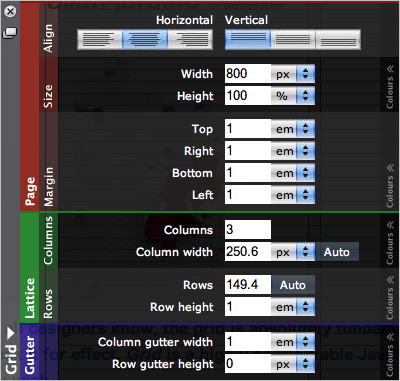Expand Colours for Rows section

click(x=390, y=298)
